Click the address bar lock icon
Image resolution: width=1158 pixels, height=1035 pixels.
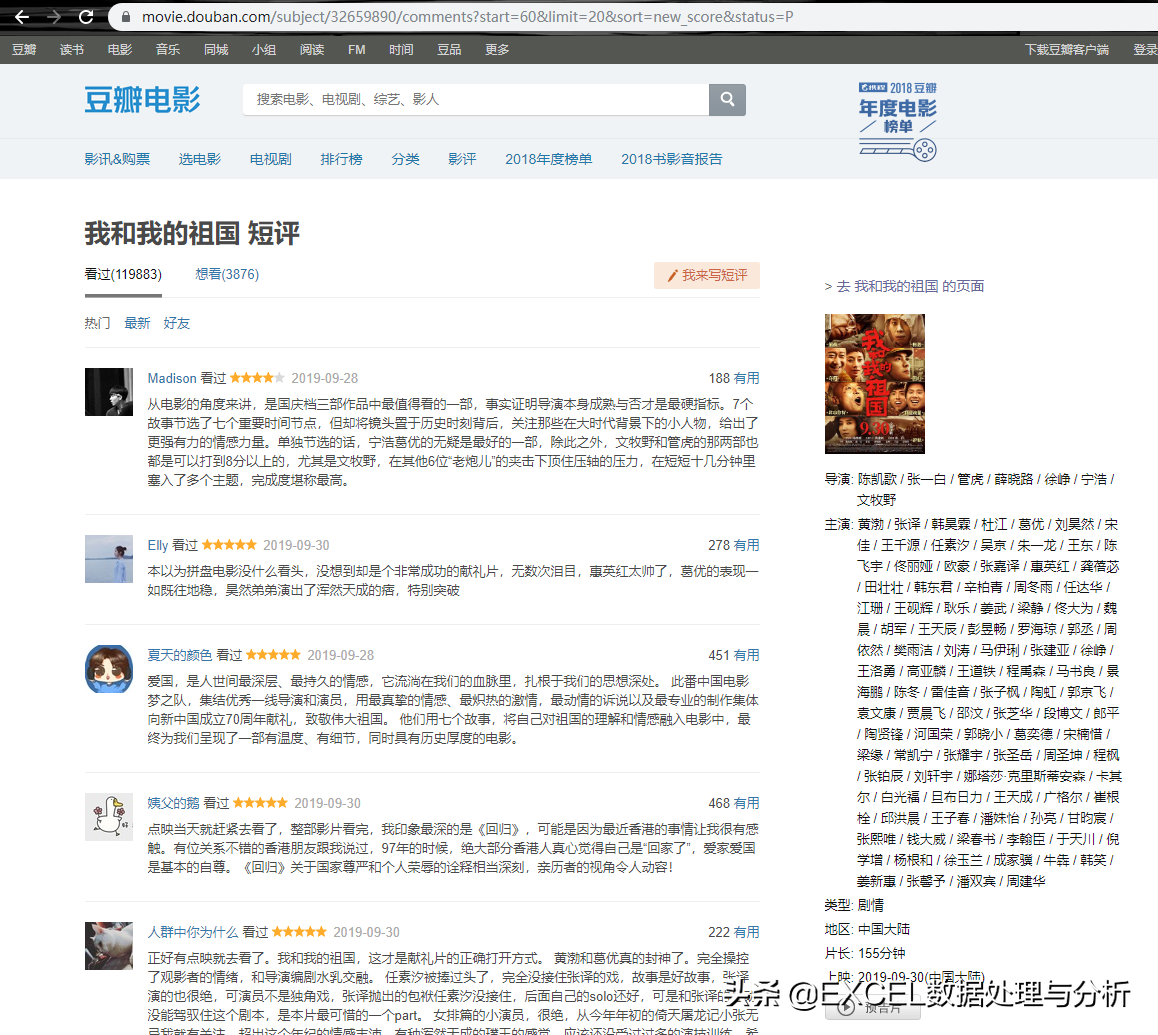click(x=126, y=17)
